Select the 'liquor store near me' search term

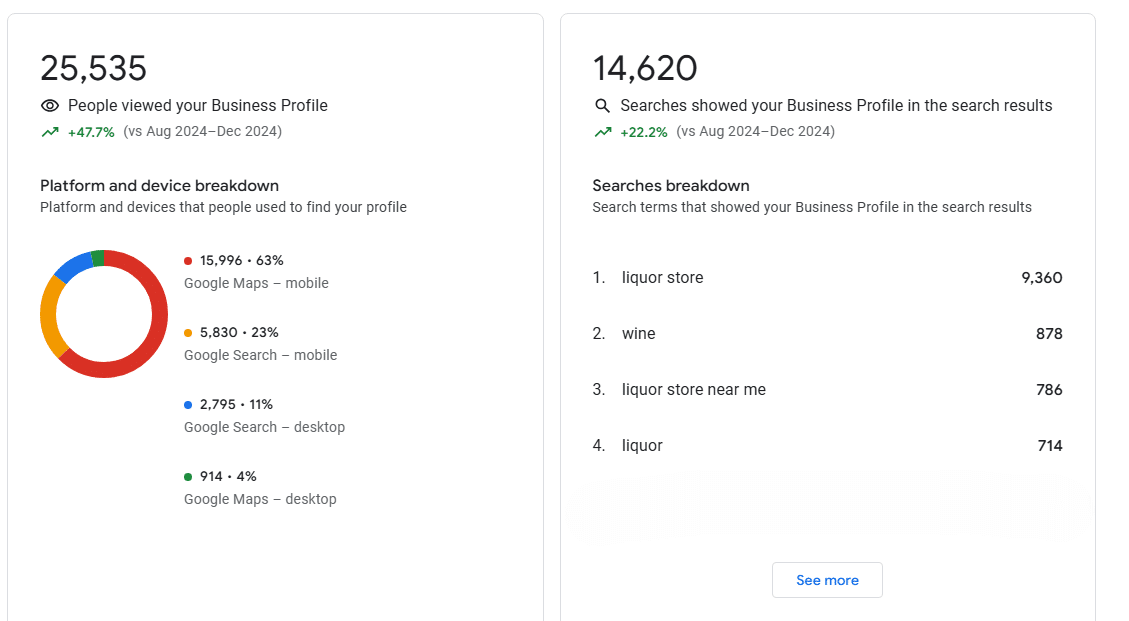(693, 390)
